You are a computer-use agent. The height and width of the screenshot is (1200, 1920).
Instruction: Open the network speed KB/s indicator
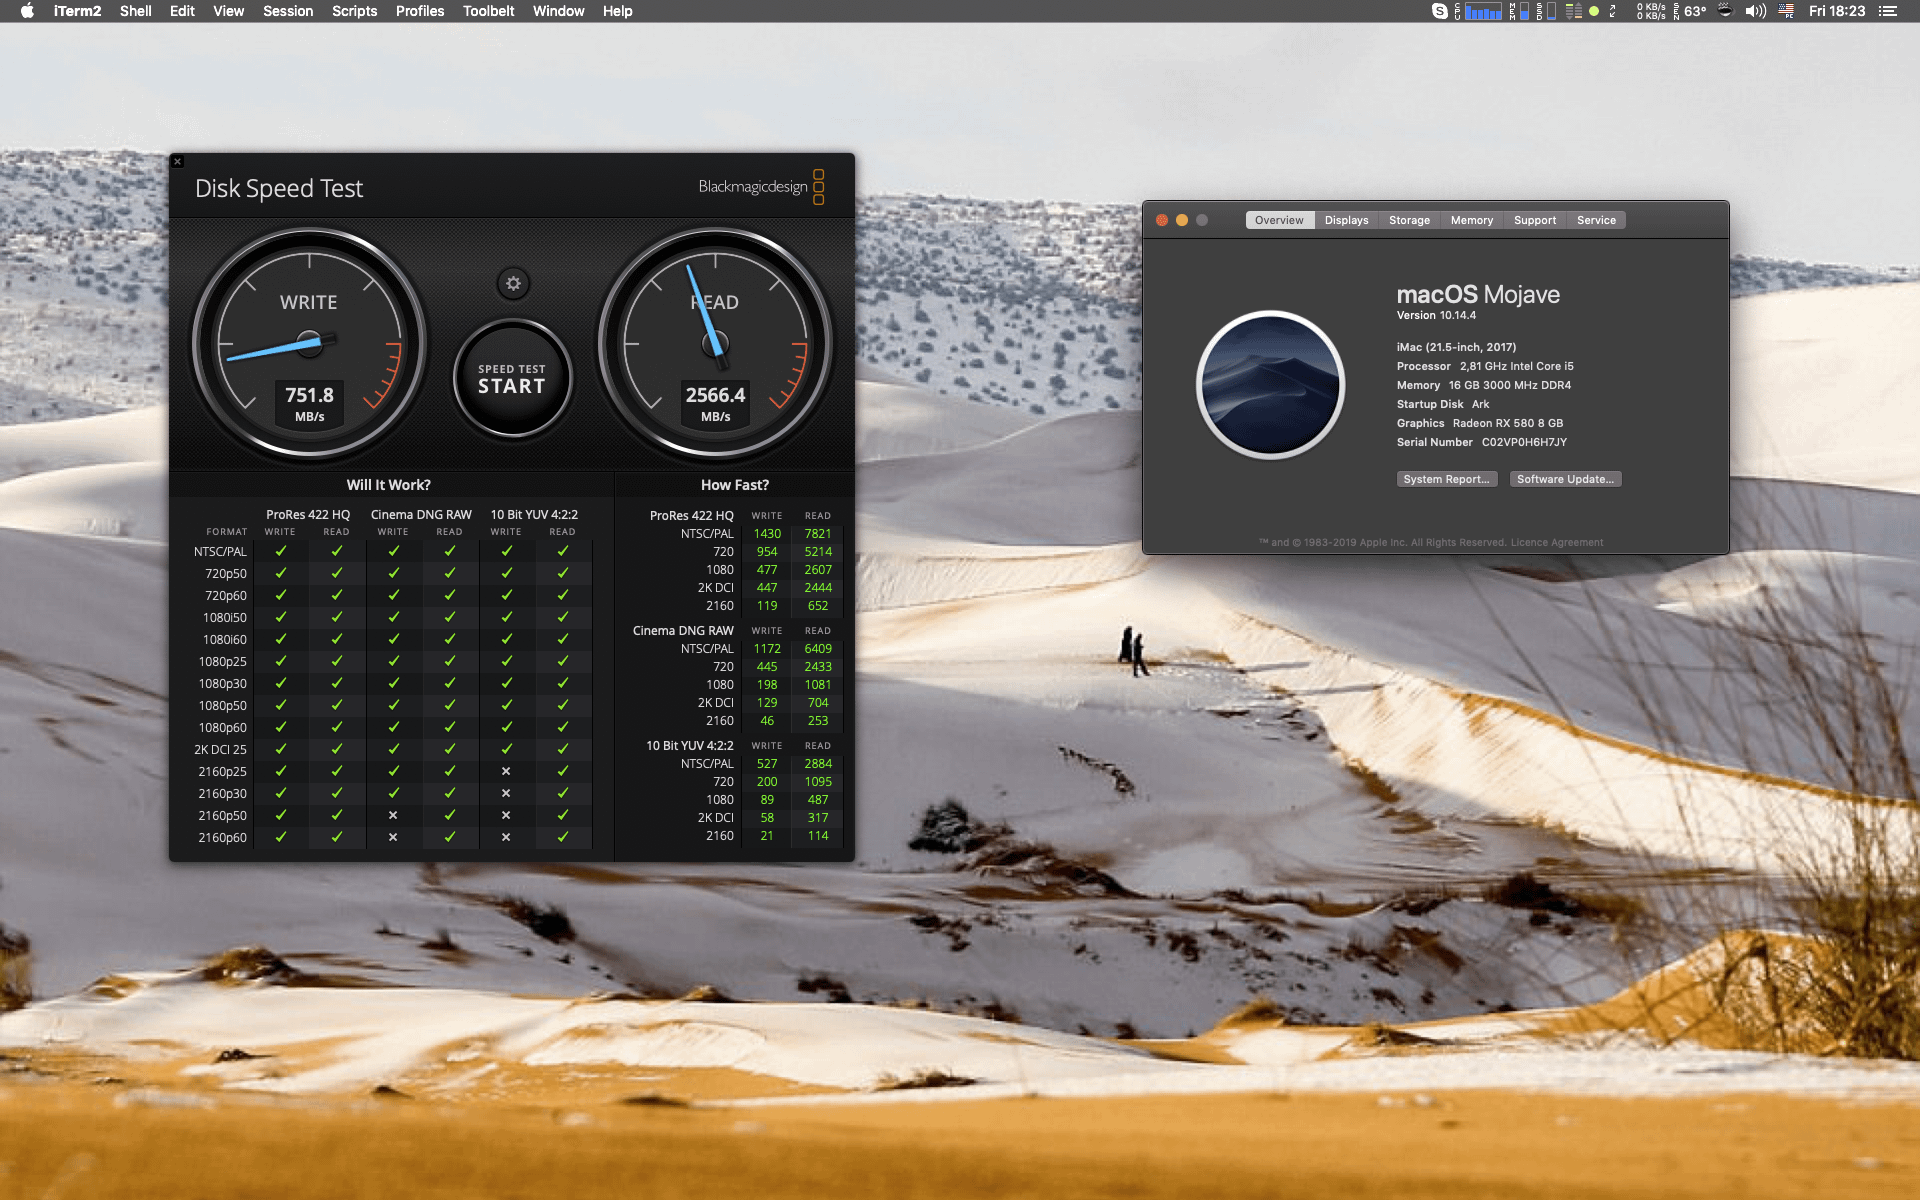(1651, 11)
